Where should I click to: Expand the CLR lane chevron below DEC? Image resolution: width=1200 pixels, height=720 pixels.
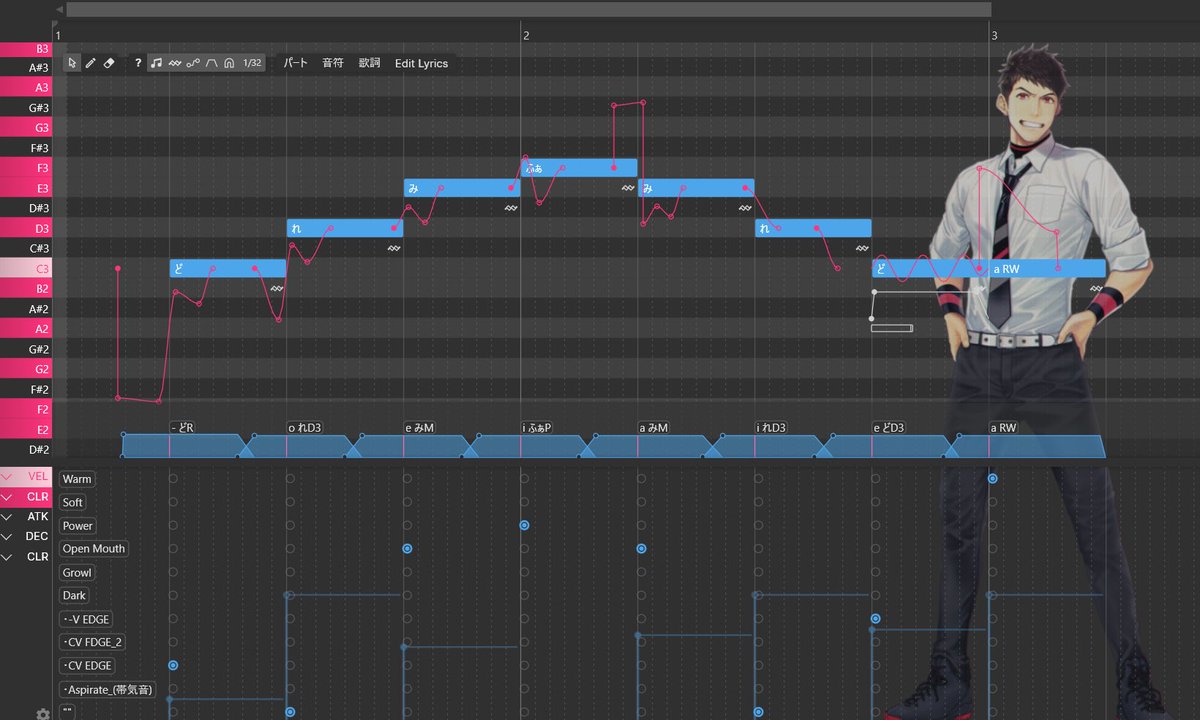[x=7, y=557]
